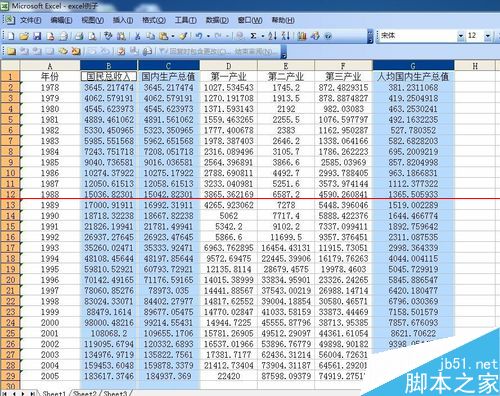Undo the last action

tap(199, 36)
